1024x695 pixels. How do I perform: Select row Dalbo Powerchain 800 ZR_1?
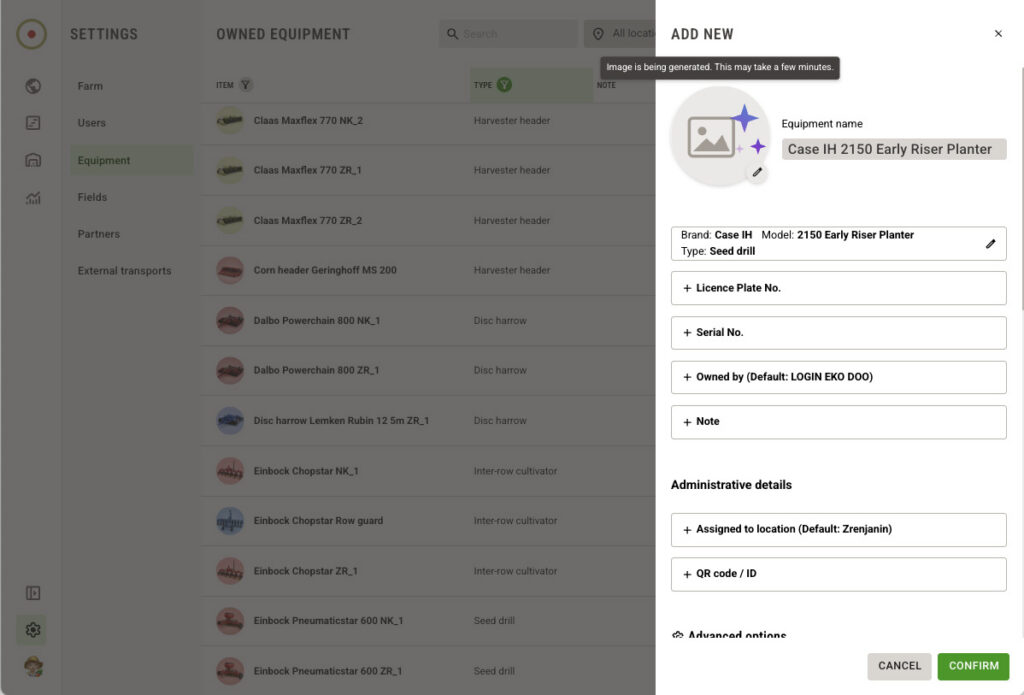pos(428,370)
